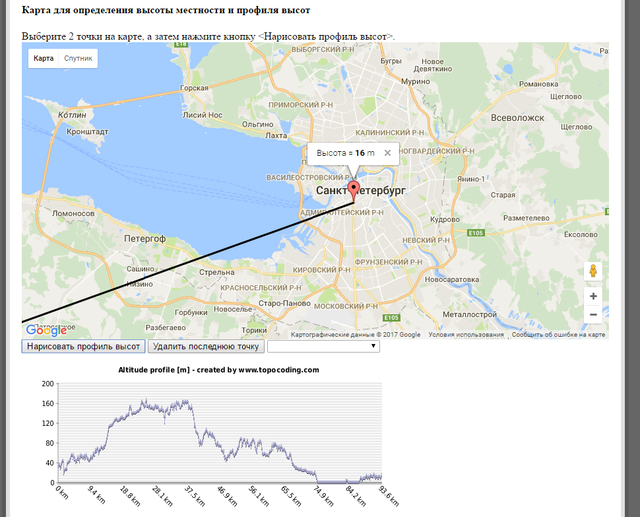The image size is (640, 517).
Task: Open Условия использования link
Action: 467,335
